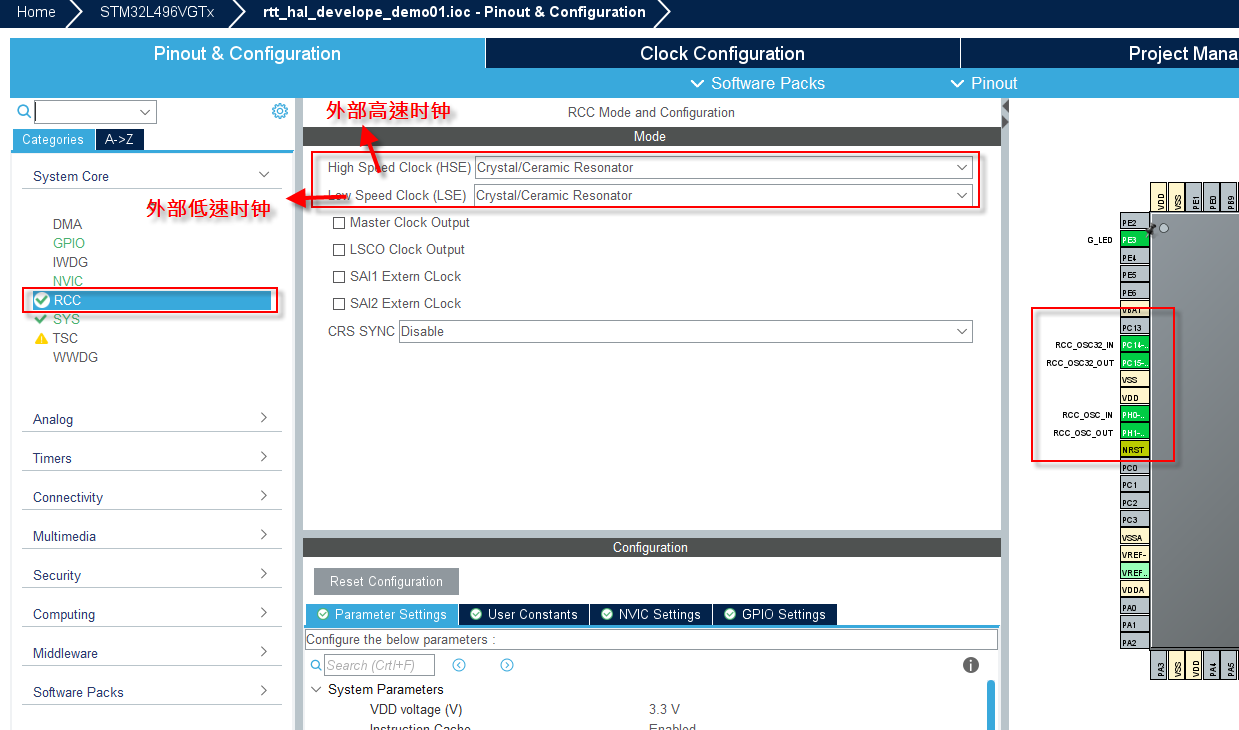This screenshot has height=730, width=1239.
Task: Enable SAI2 Extern Clock checkbox
Action: click(339, 304)
